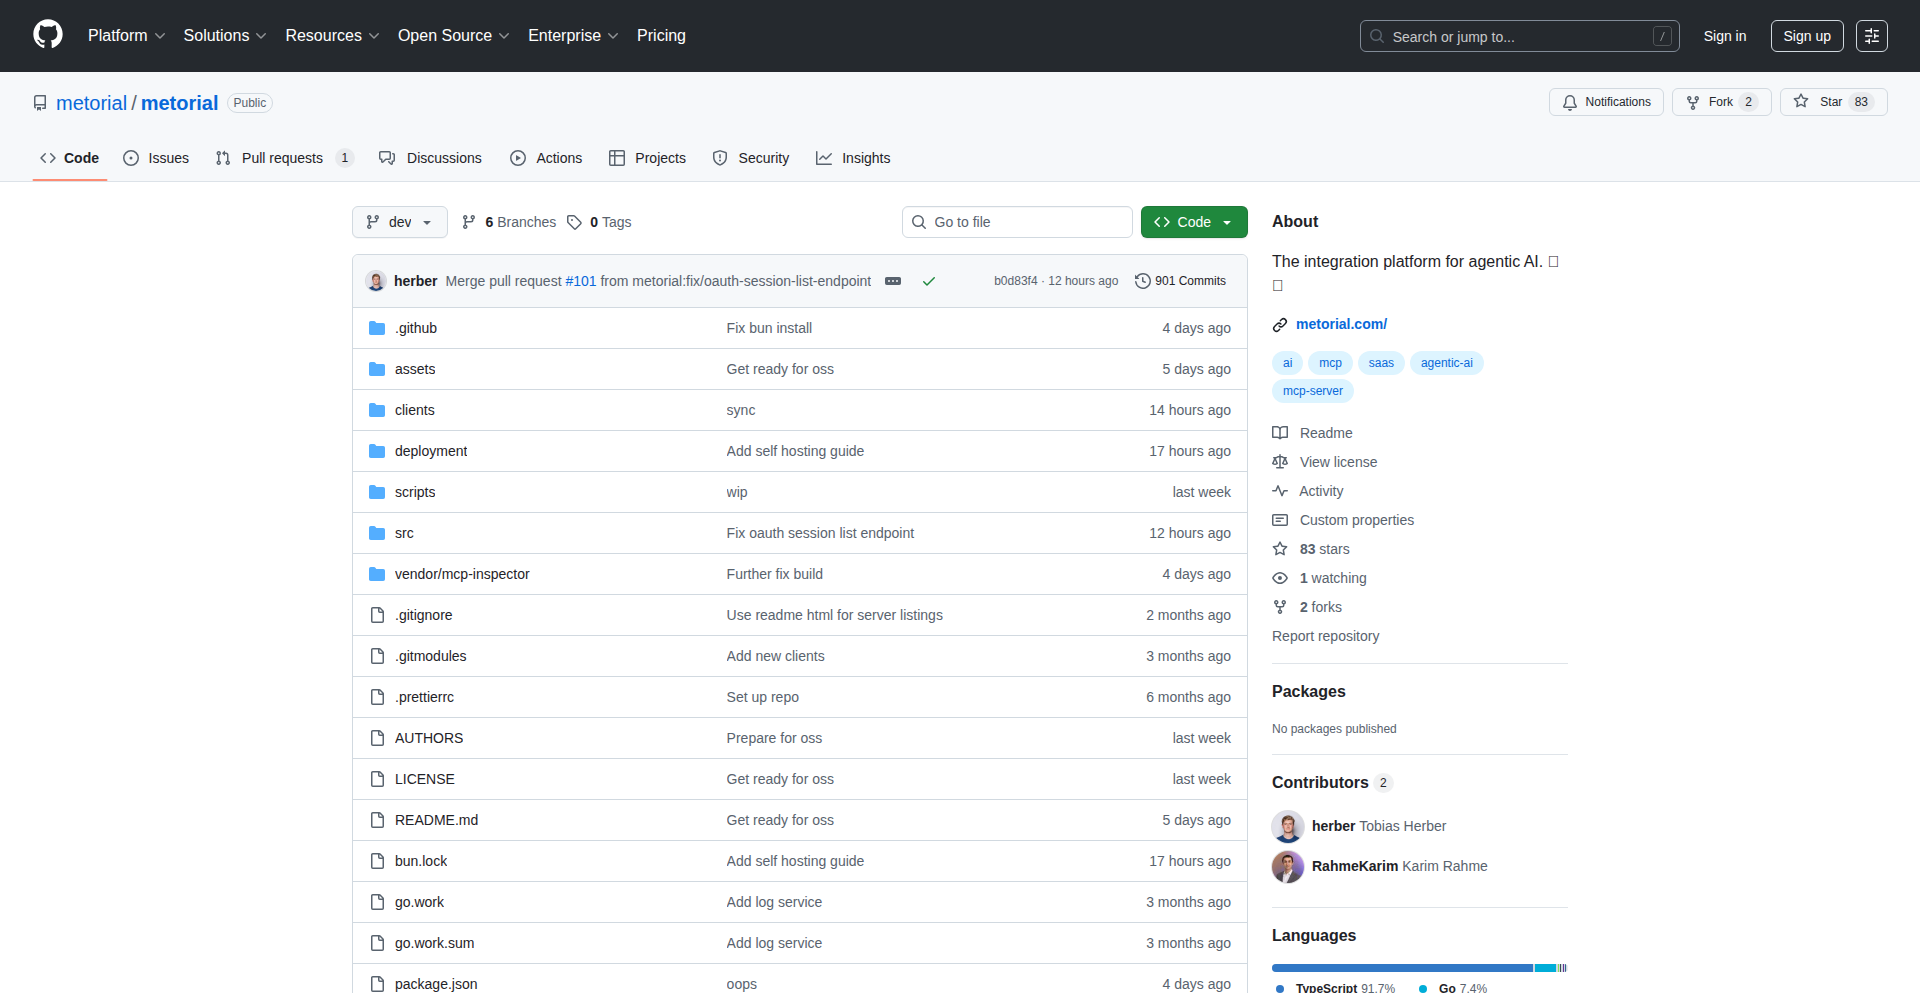Click the herber commit author avatar

[376, 281]
